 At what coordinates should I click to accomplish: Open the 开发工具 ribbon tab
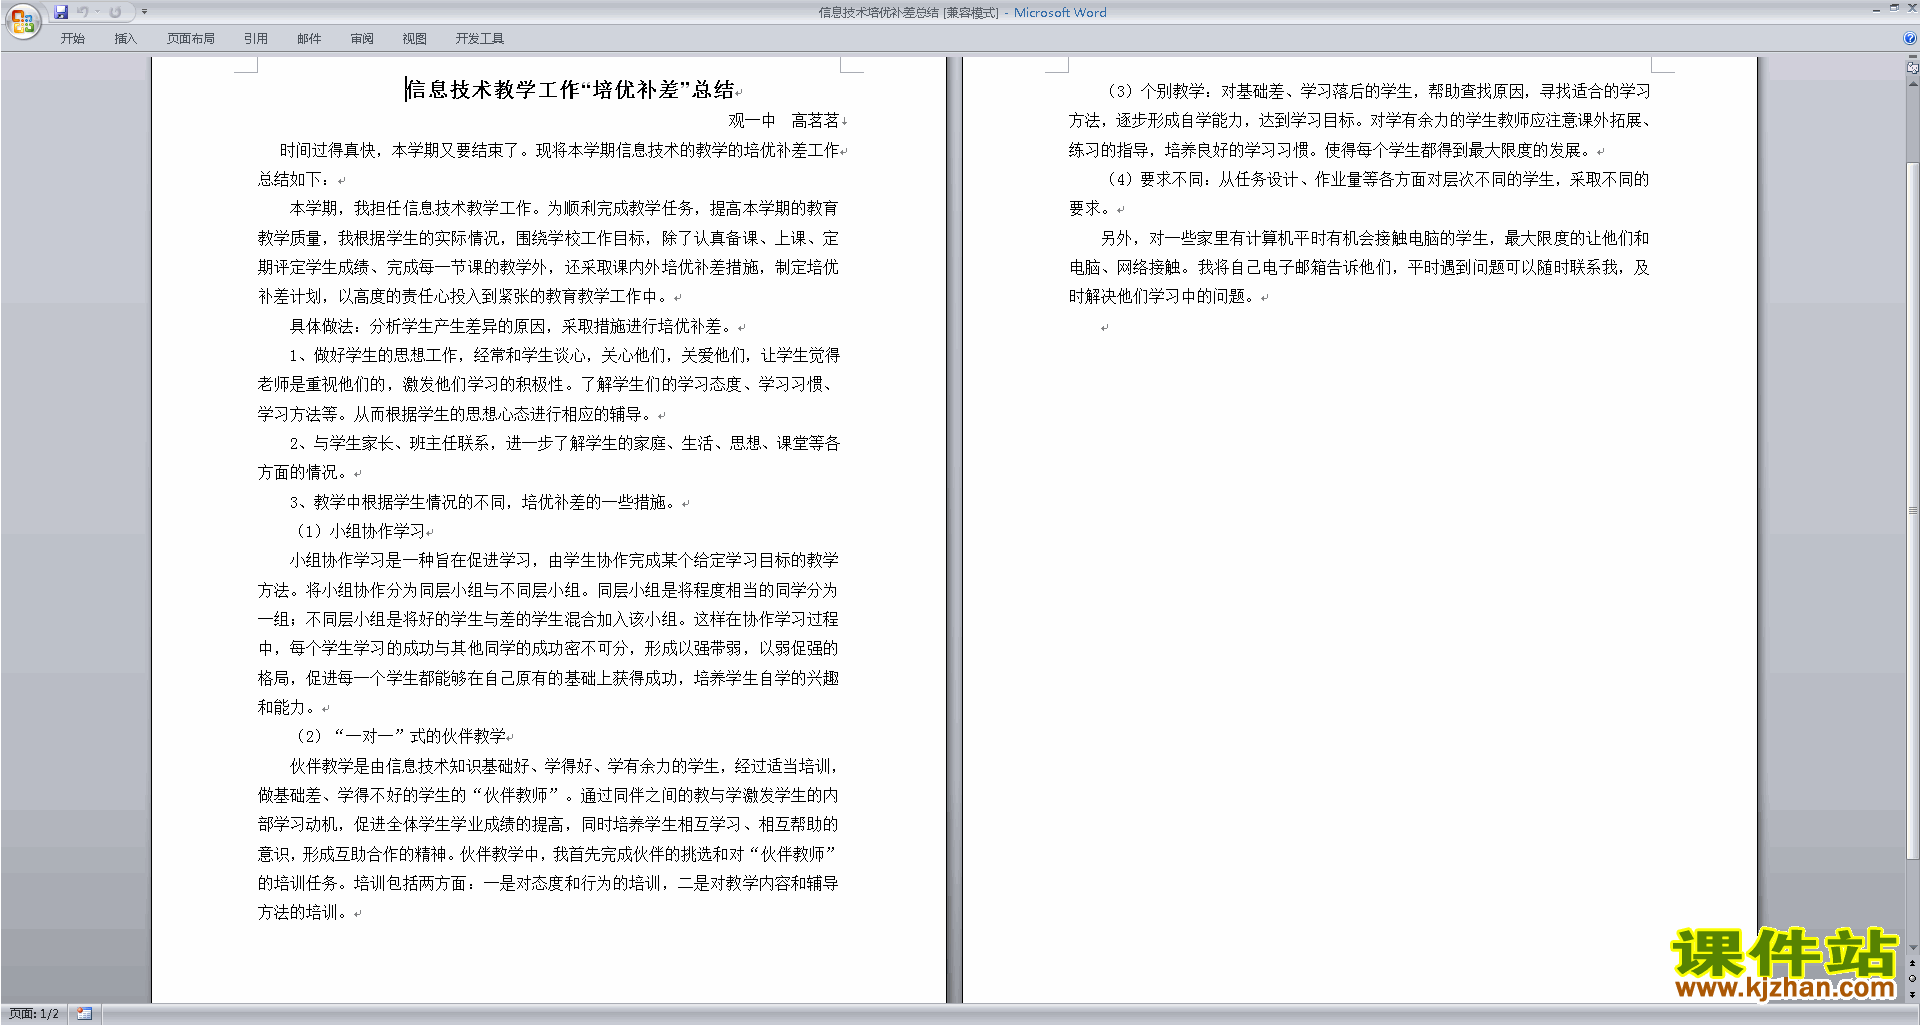[x=479, y=38]
